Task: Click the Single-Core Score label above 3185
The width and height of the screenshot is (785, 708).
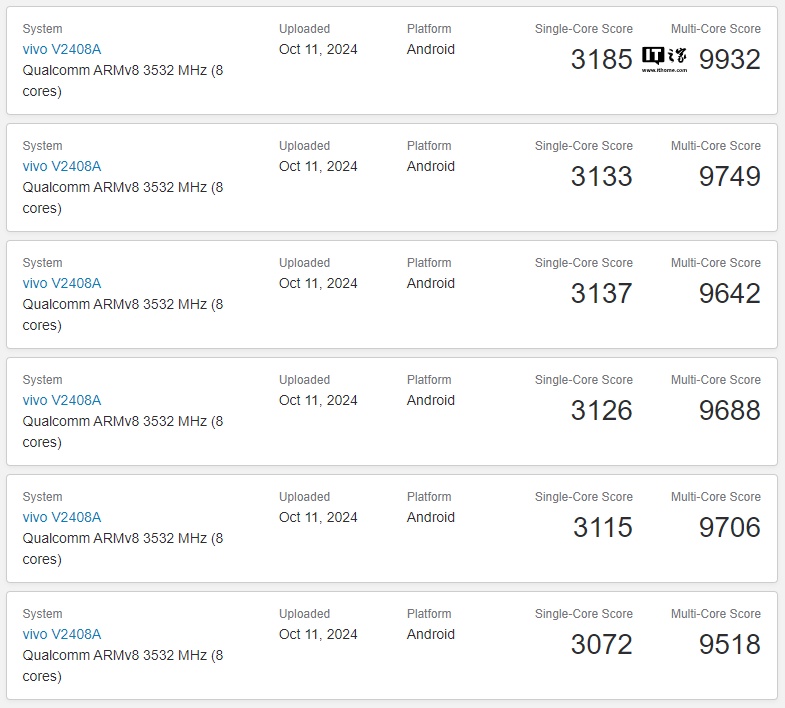Action: click(583, 29)
